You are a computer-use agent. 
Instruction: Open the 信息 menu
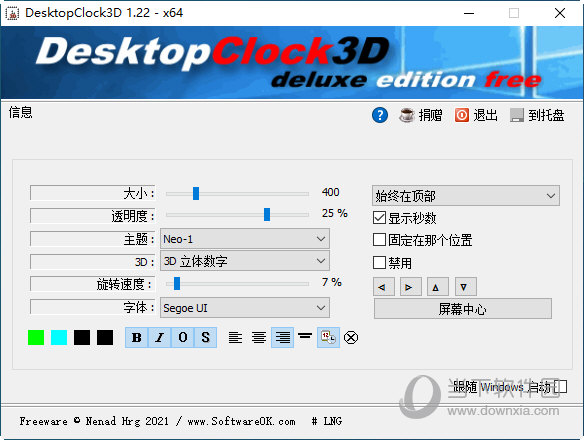20,112
